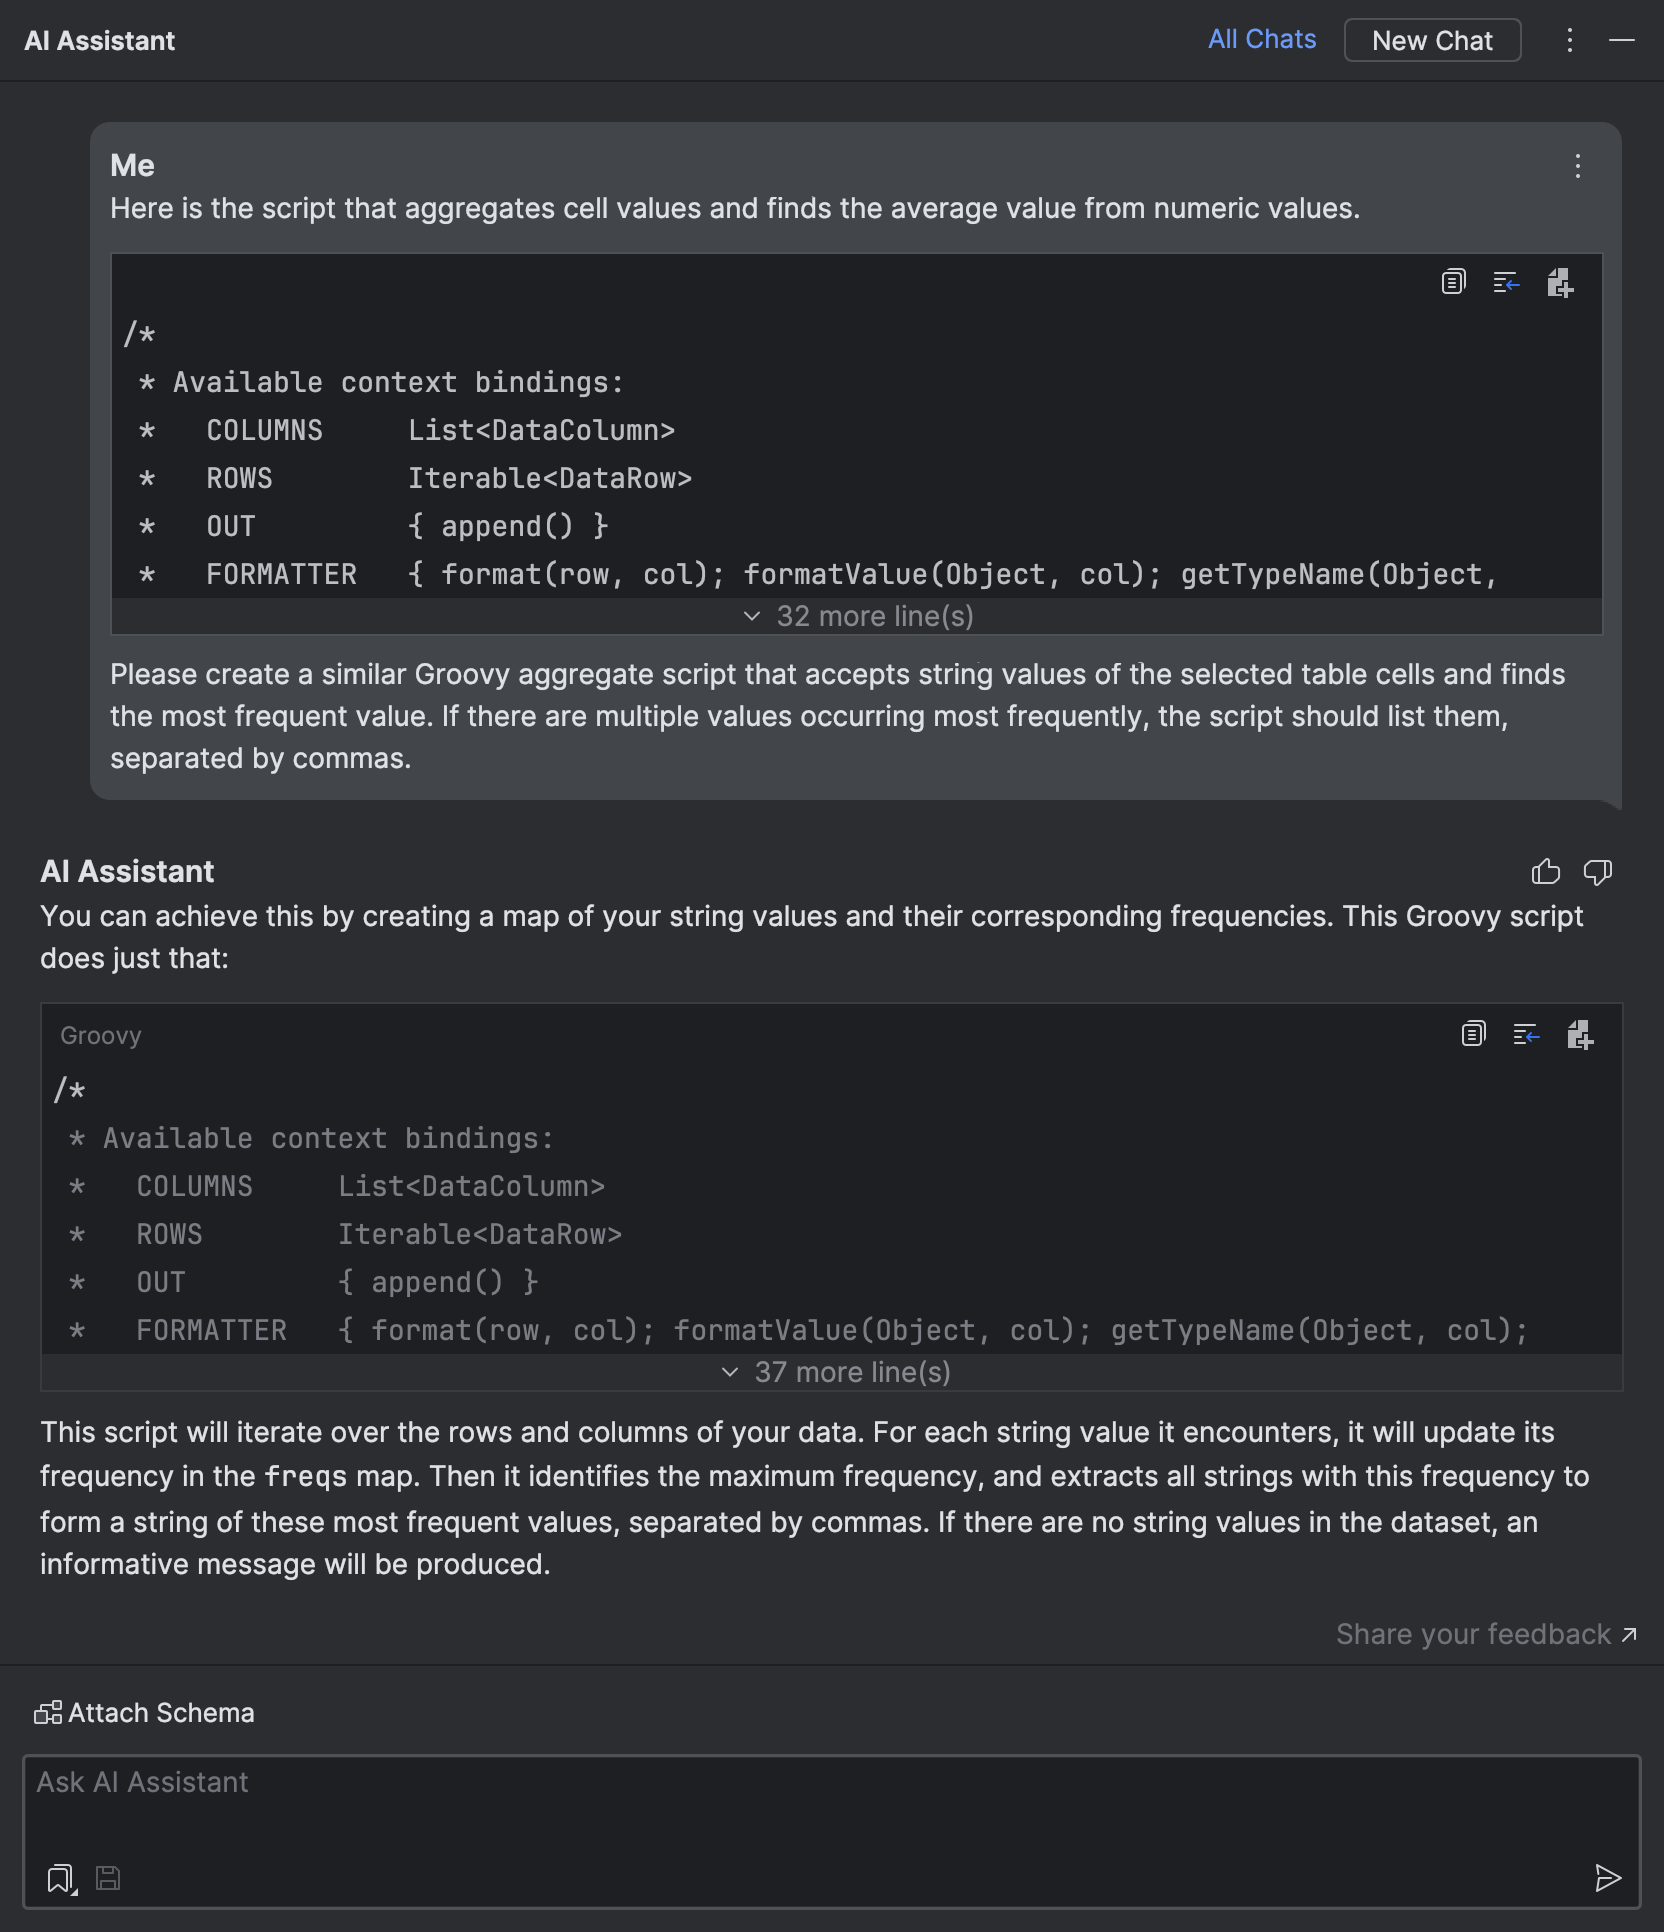The image size is (1664, 1932).
Task: Create a new file from the Groovy code
Action: (1581, 1035)
